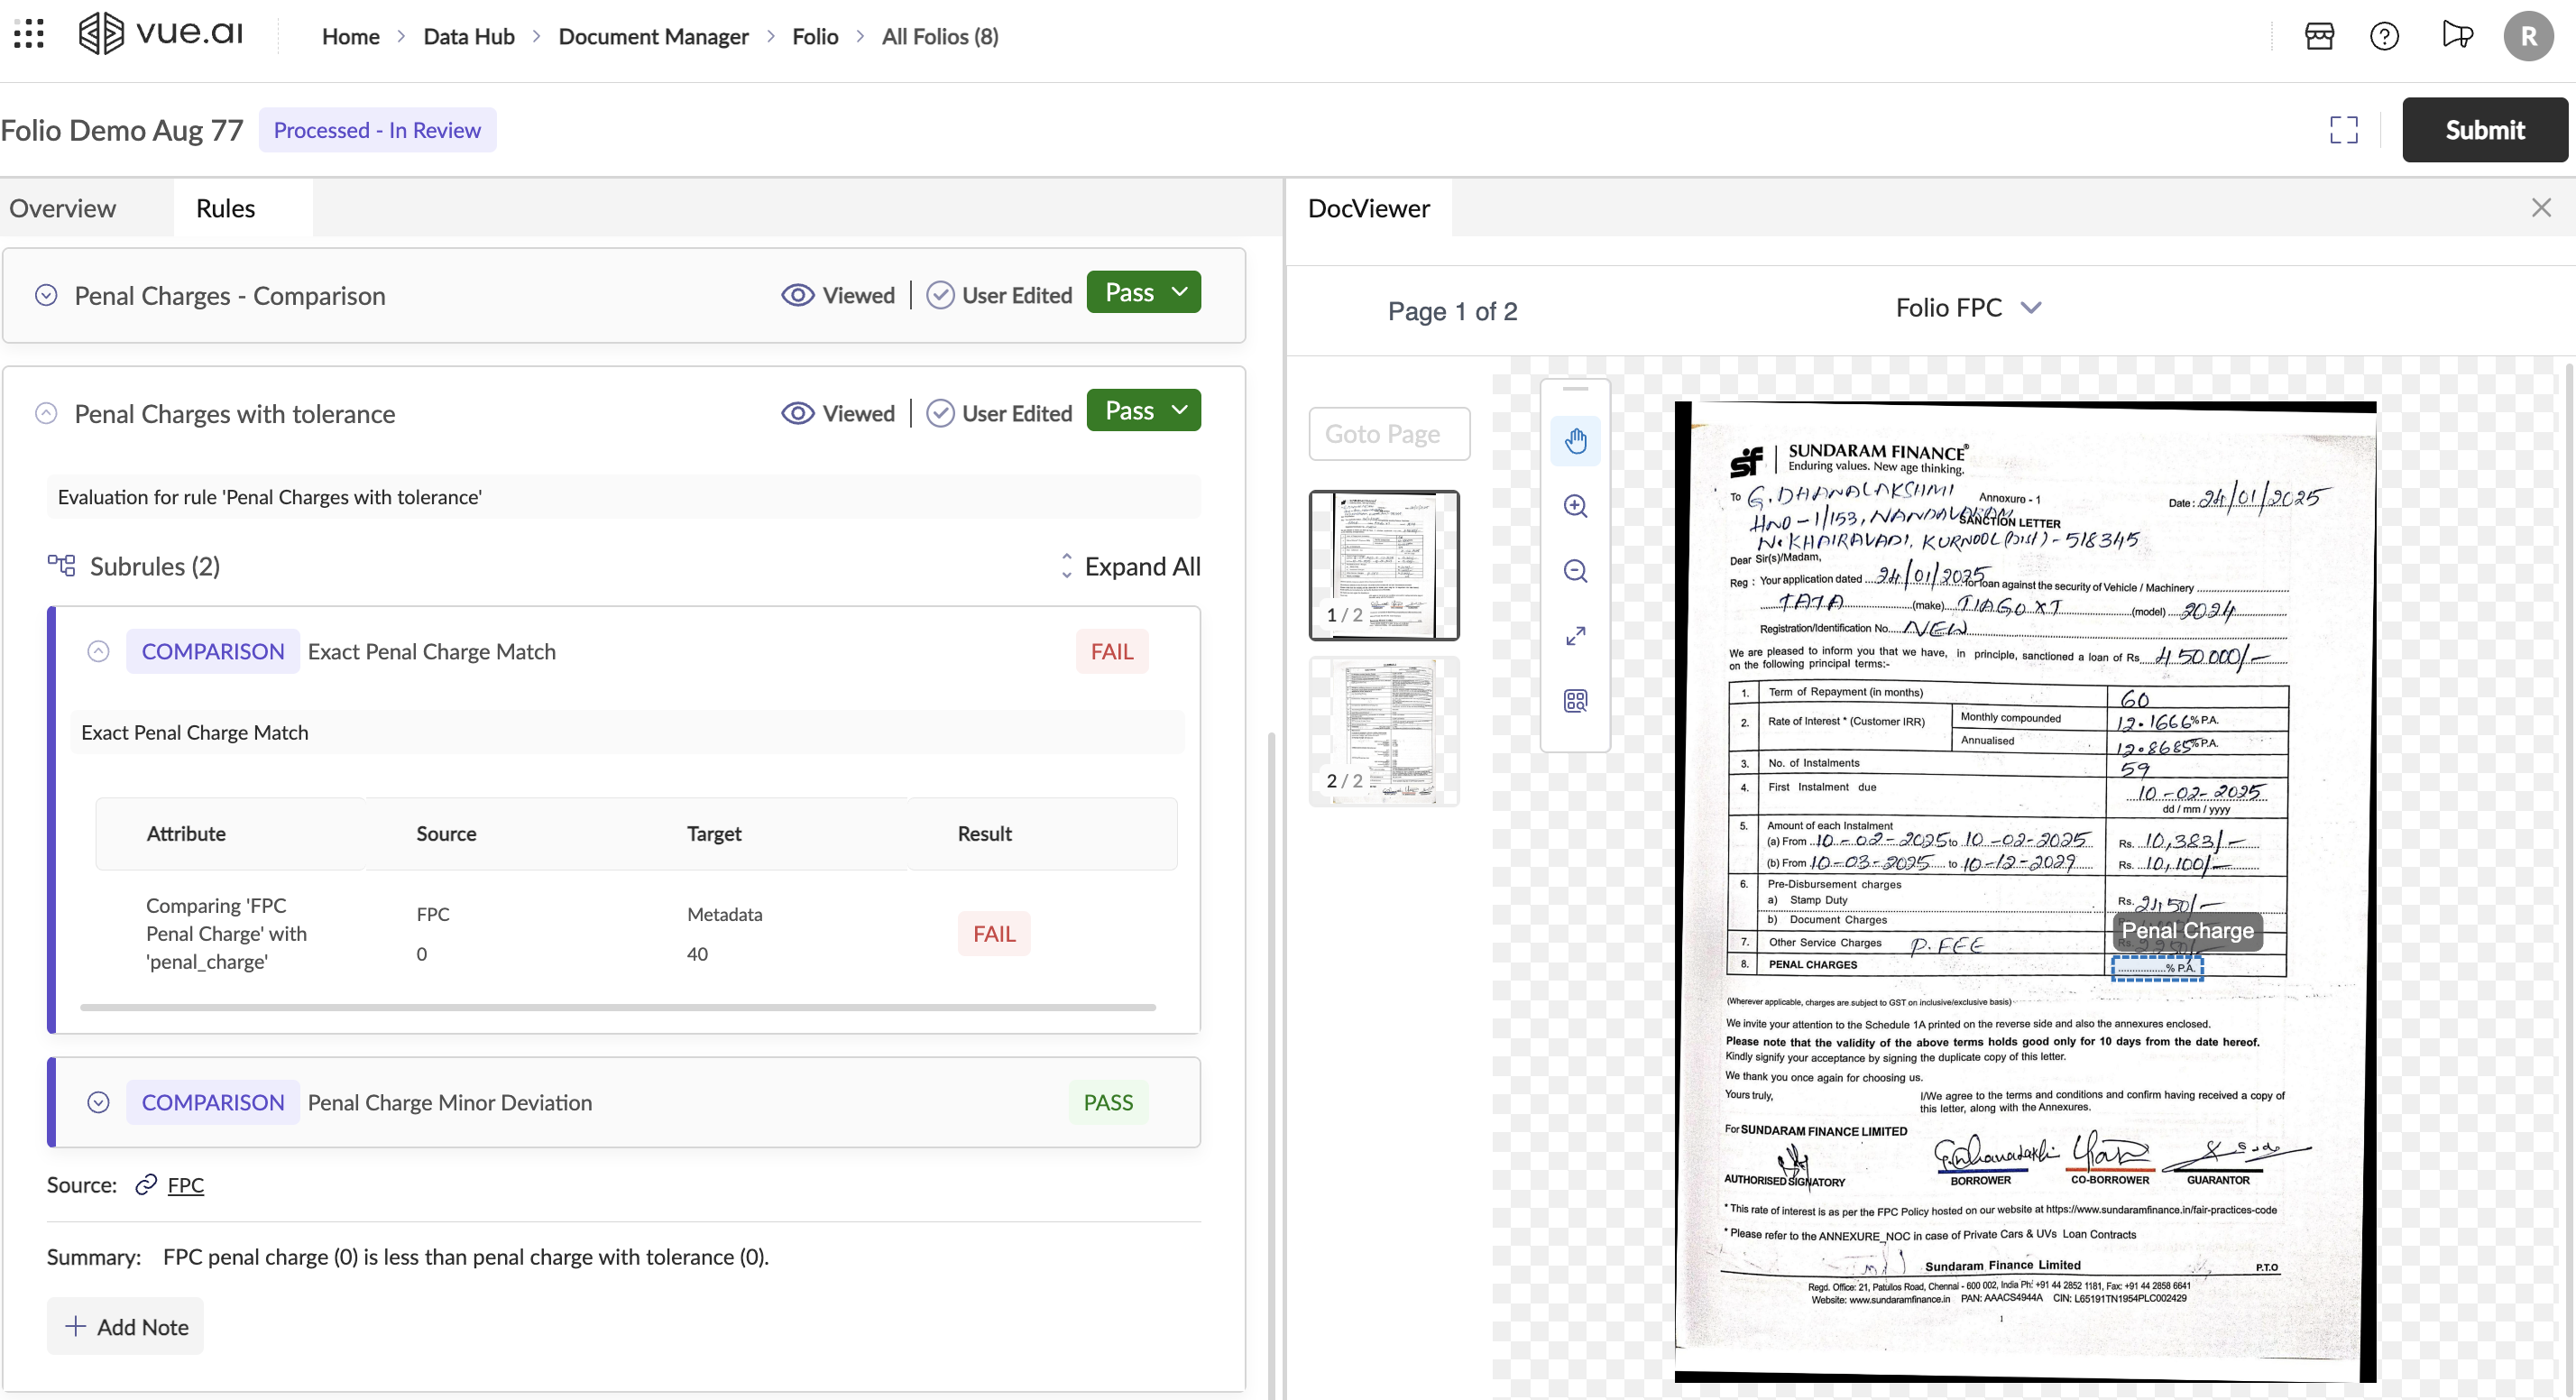Toggle Viewed eye on Penal Charges - Comparison

pos(797,295)
